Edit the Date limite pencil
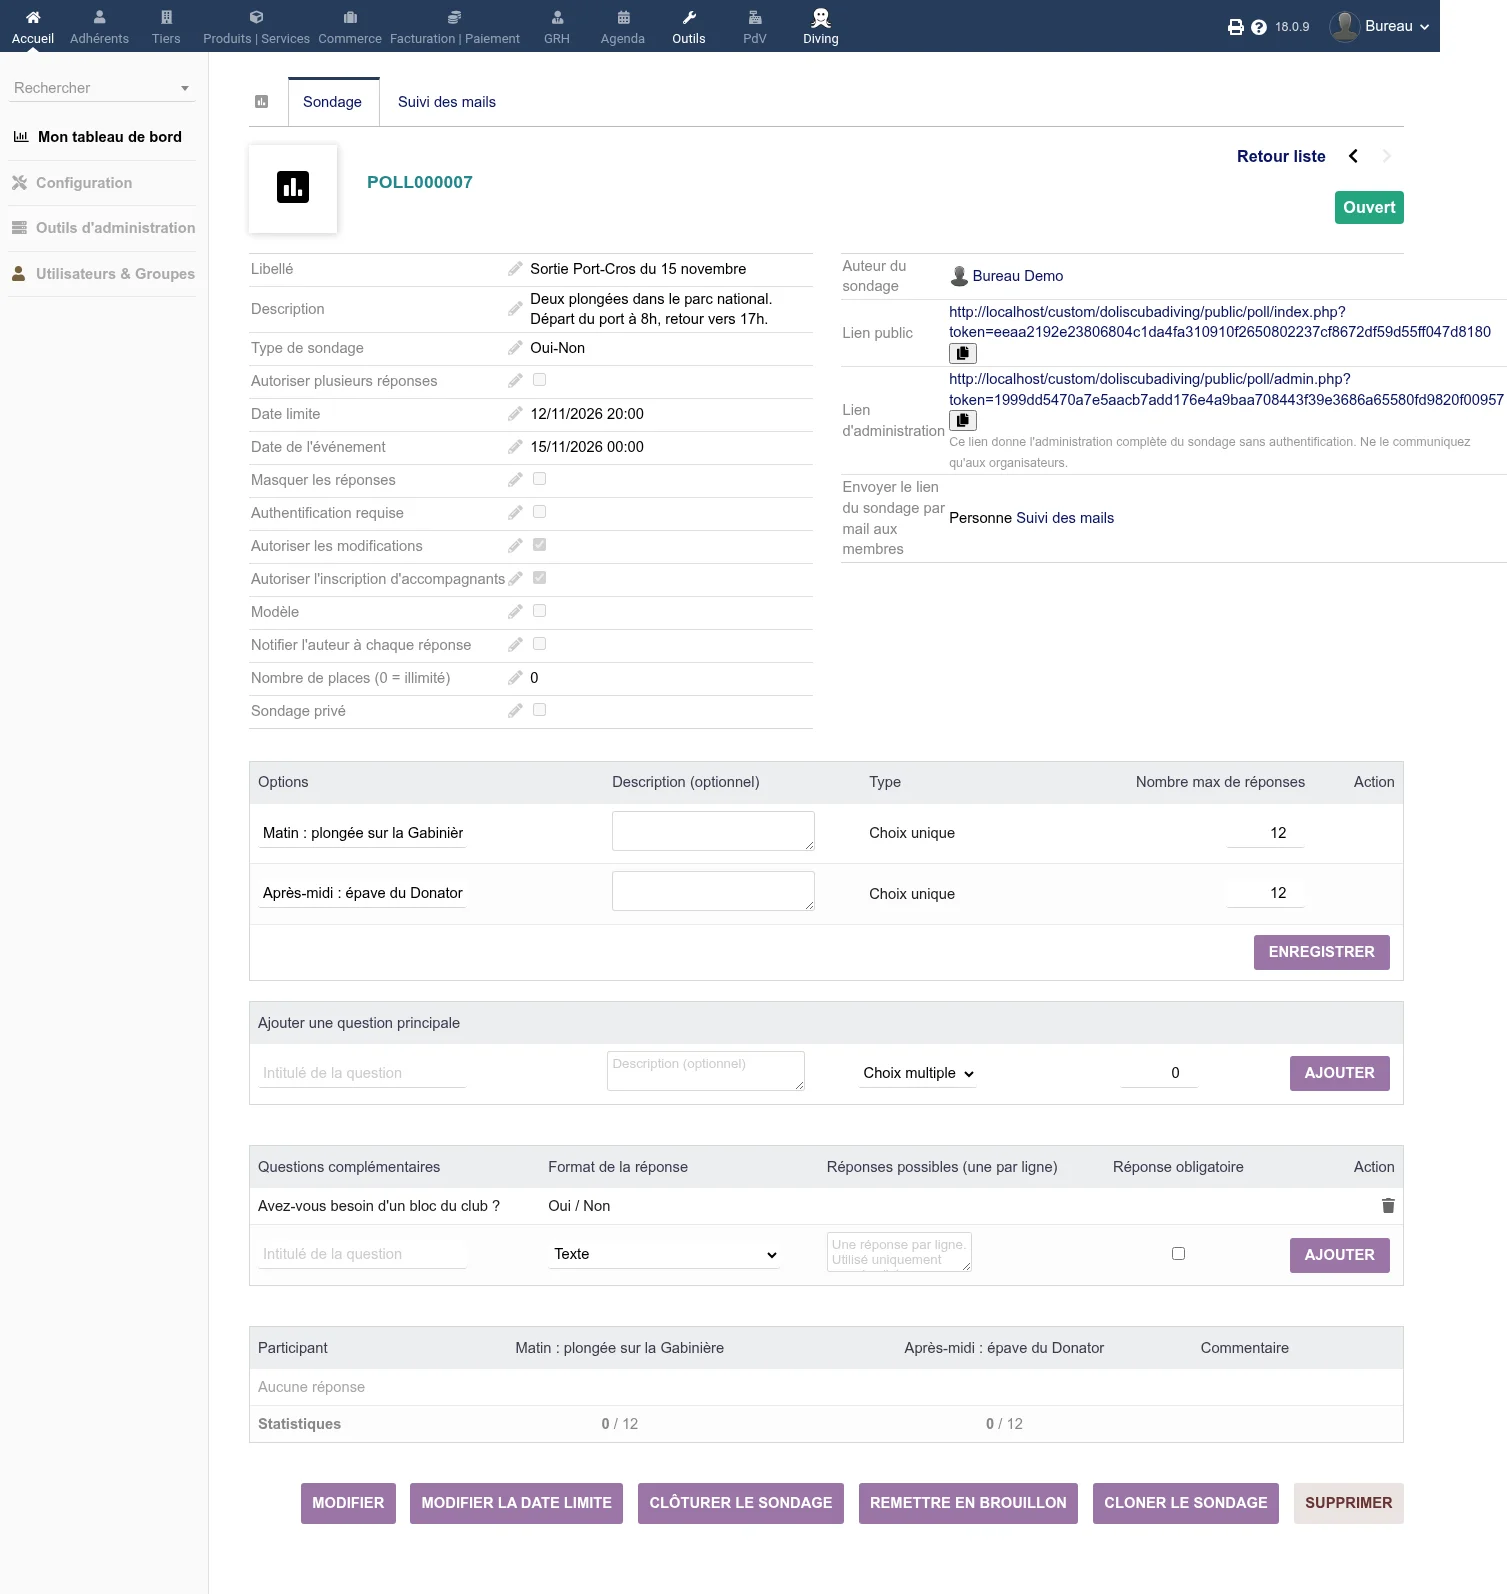 point(515,414)
